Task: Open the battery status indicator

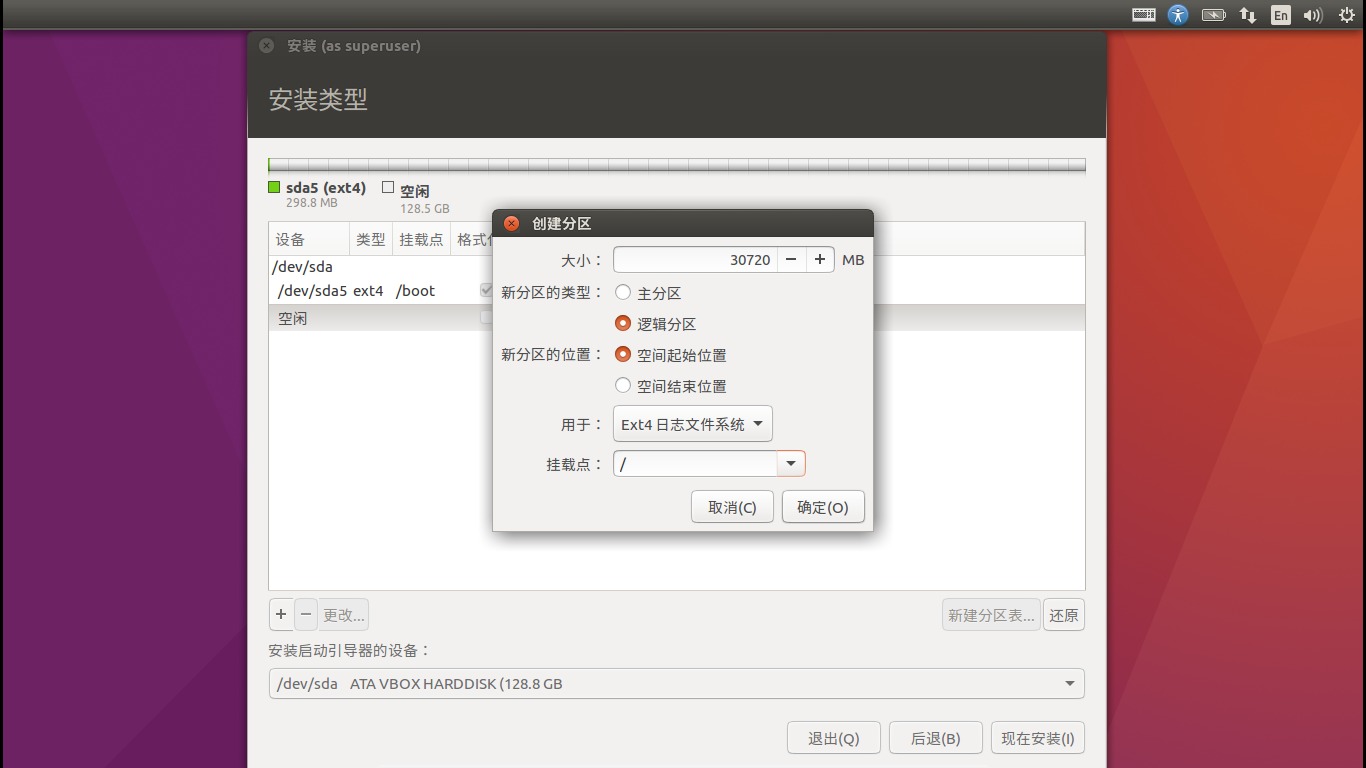Action: [x=1213, y=15]
